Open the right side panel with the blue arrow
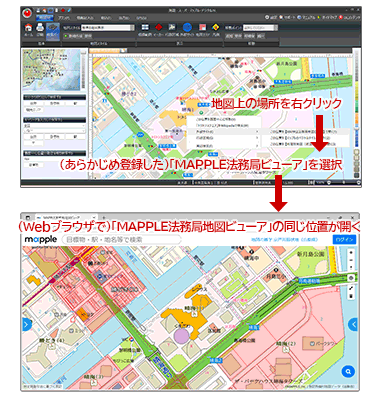380x400 pixels. pyautogui.click(x=353, y=324)
